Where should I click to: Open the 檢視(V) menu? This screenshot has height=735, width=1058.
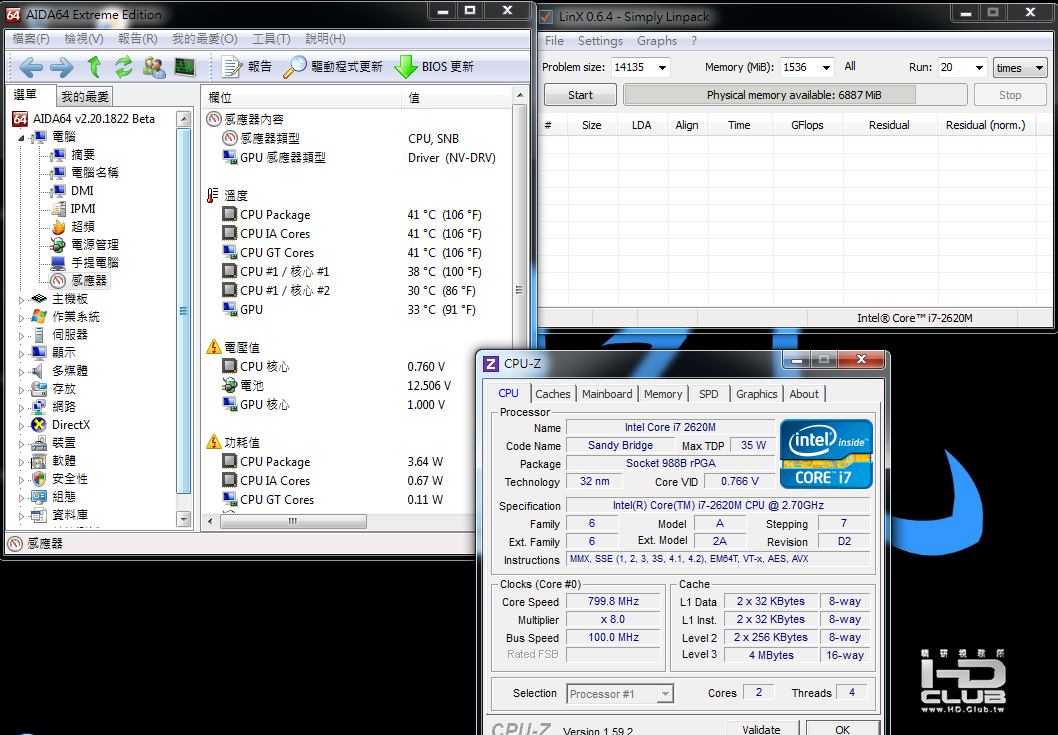(x=84, y=39)
